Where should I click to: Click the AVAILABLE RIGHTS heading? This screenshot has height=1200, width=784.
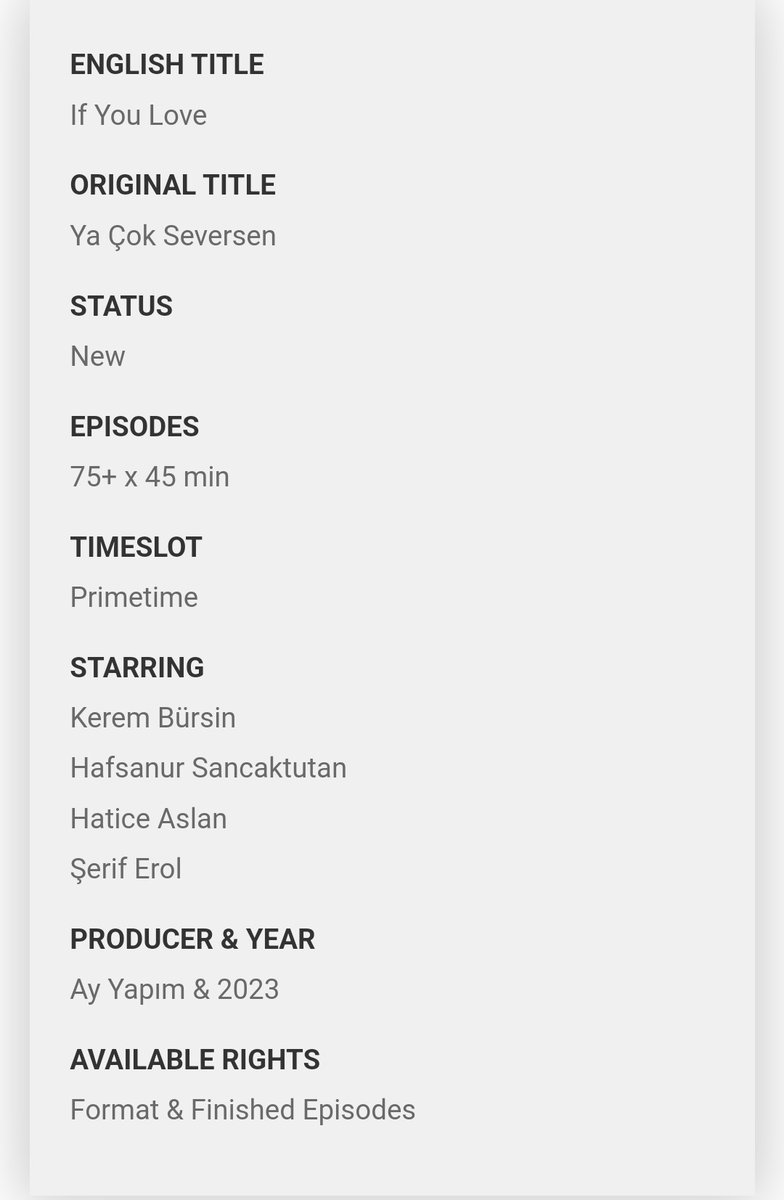195,1060
